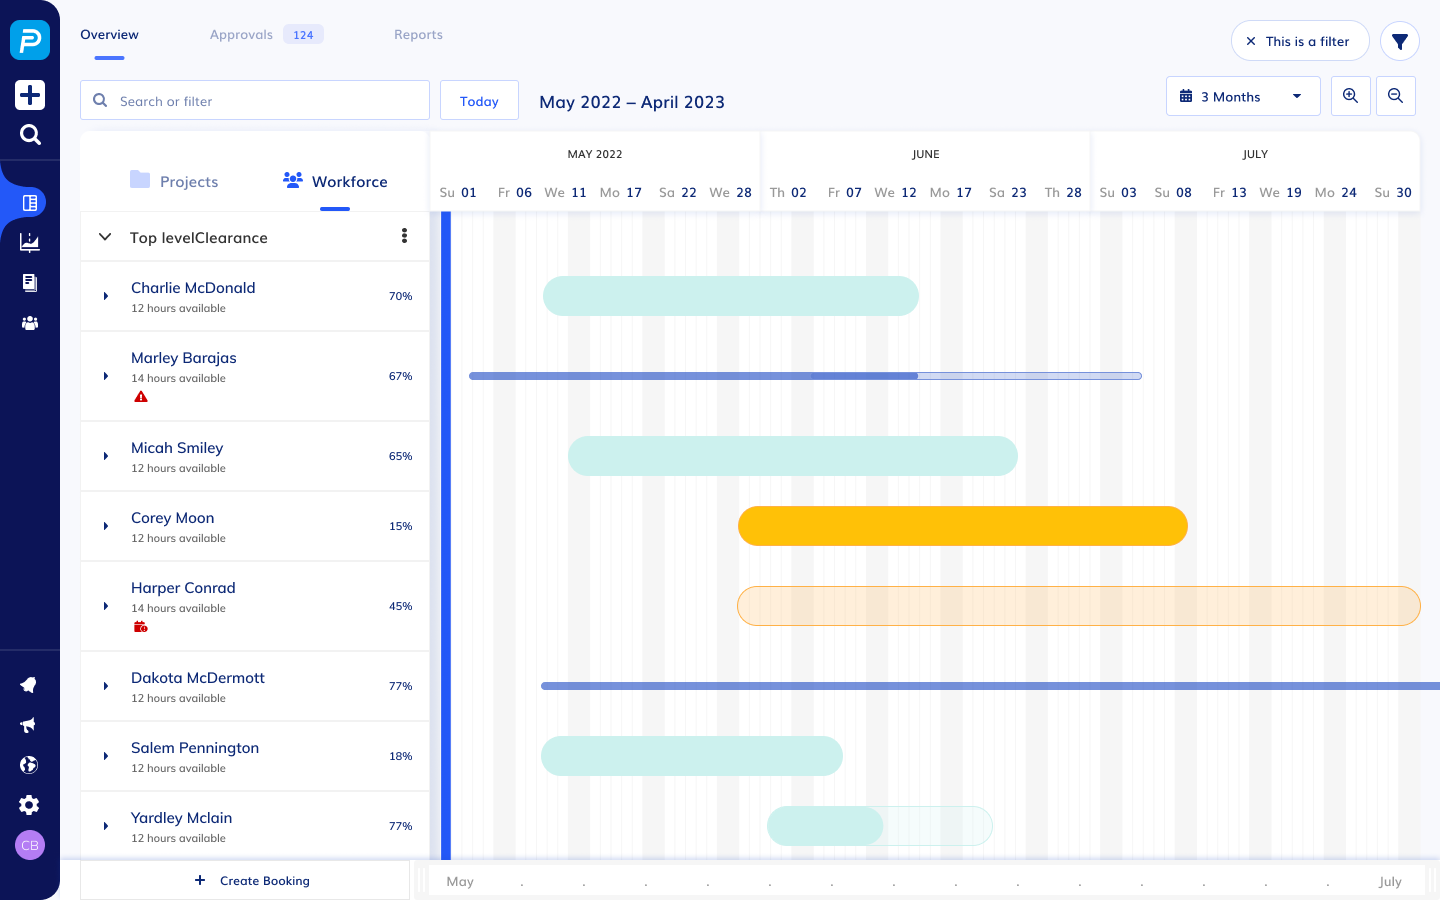Zoom out of the timeline
Screen dimensions: 1440x900
pos(1395,96)
